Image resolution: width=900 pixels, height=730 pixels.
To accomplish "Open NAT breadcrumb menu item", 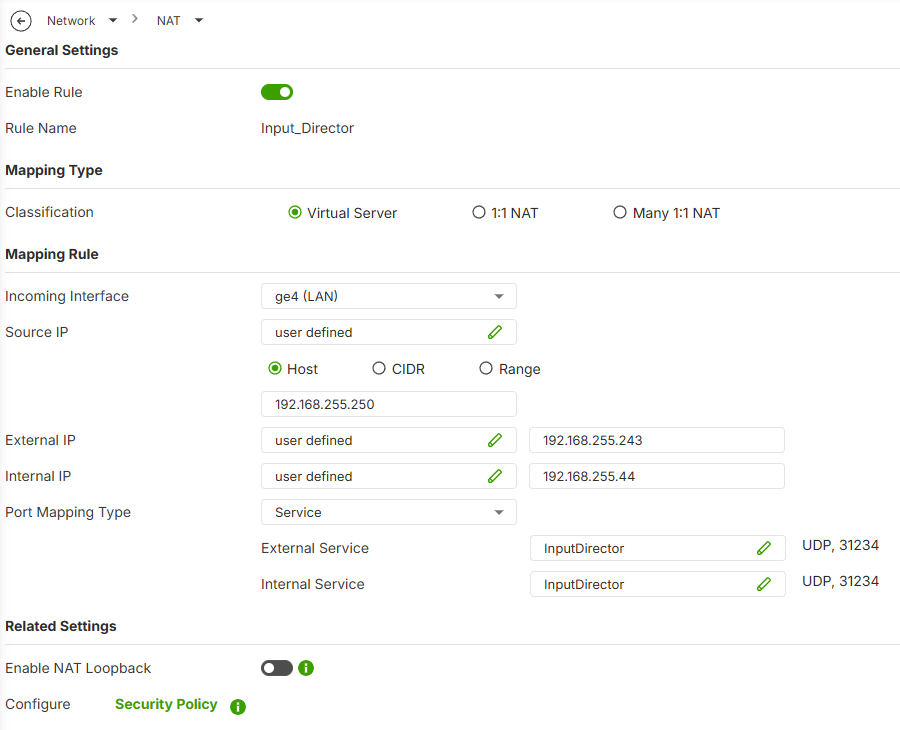I will point(168,21).
